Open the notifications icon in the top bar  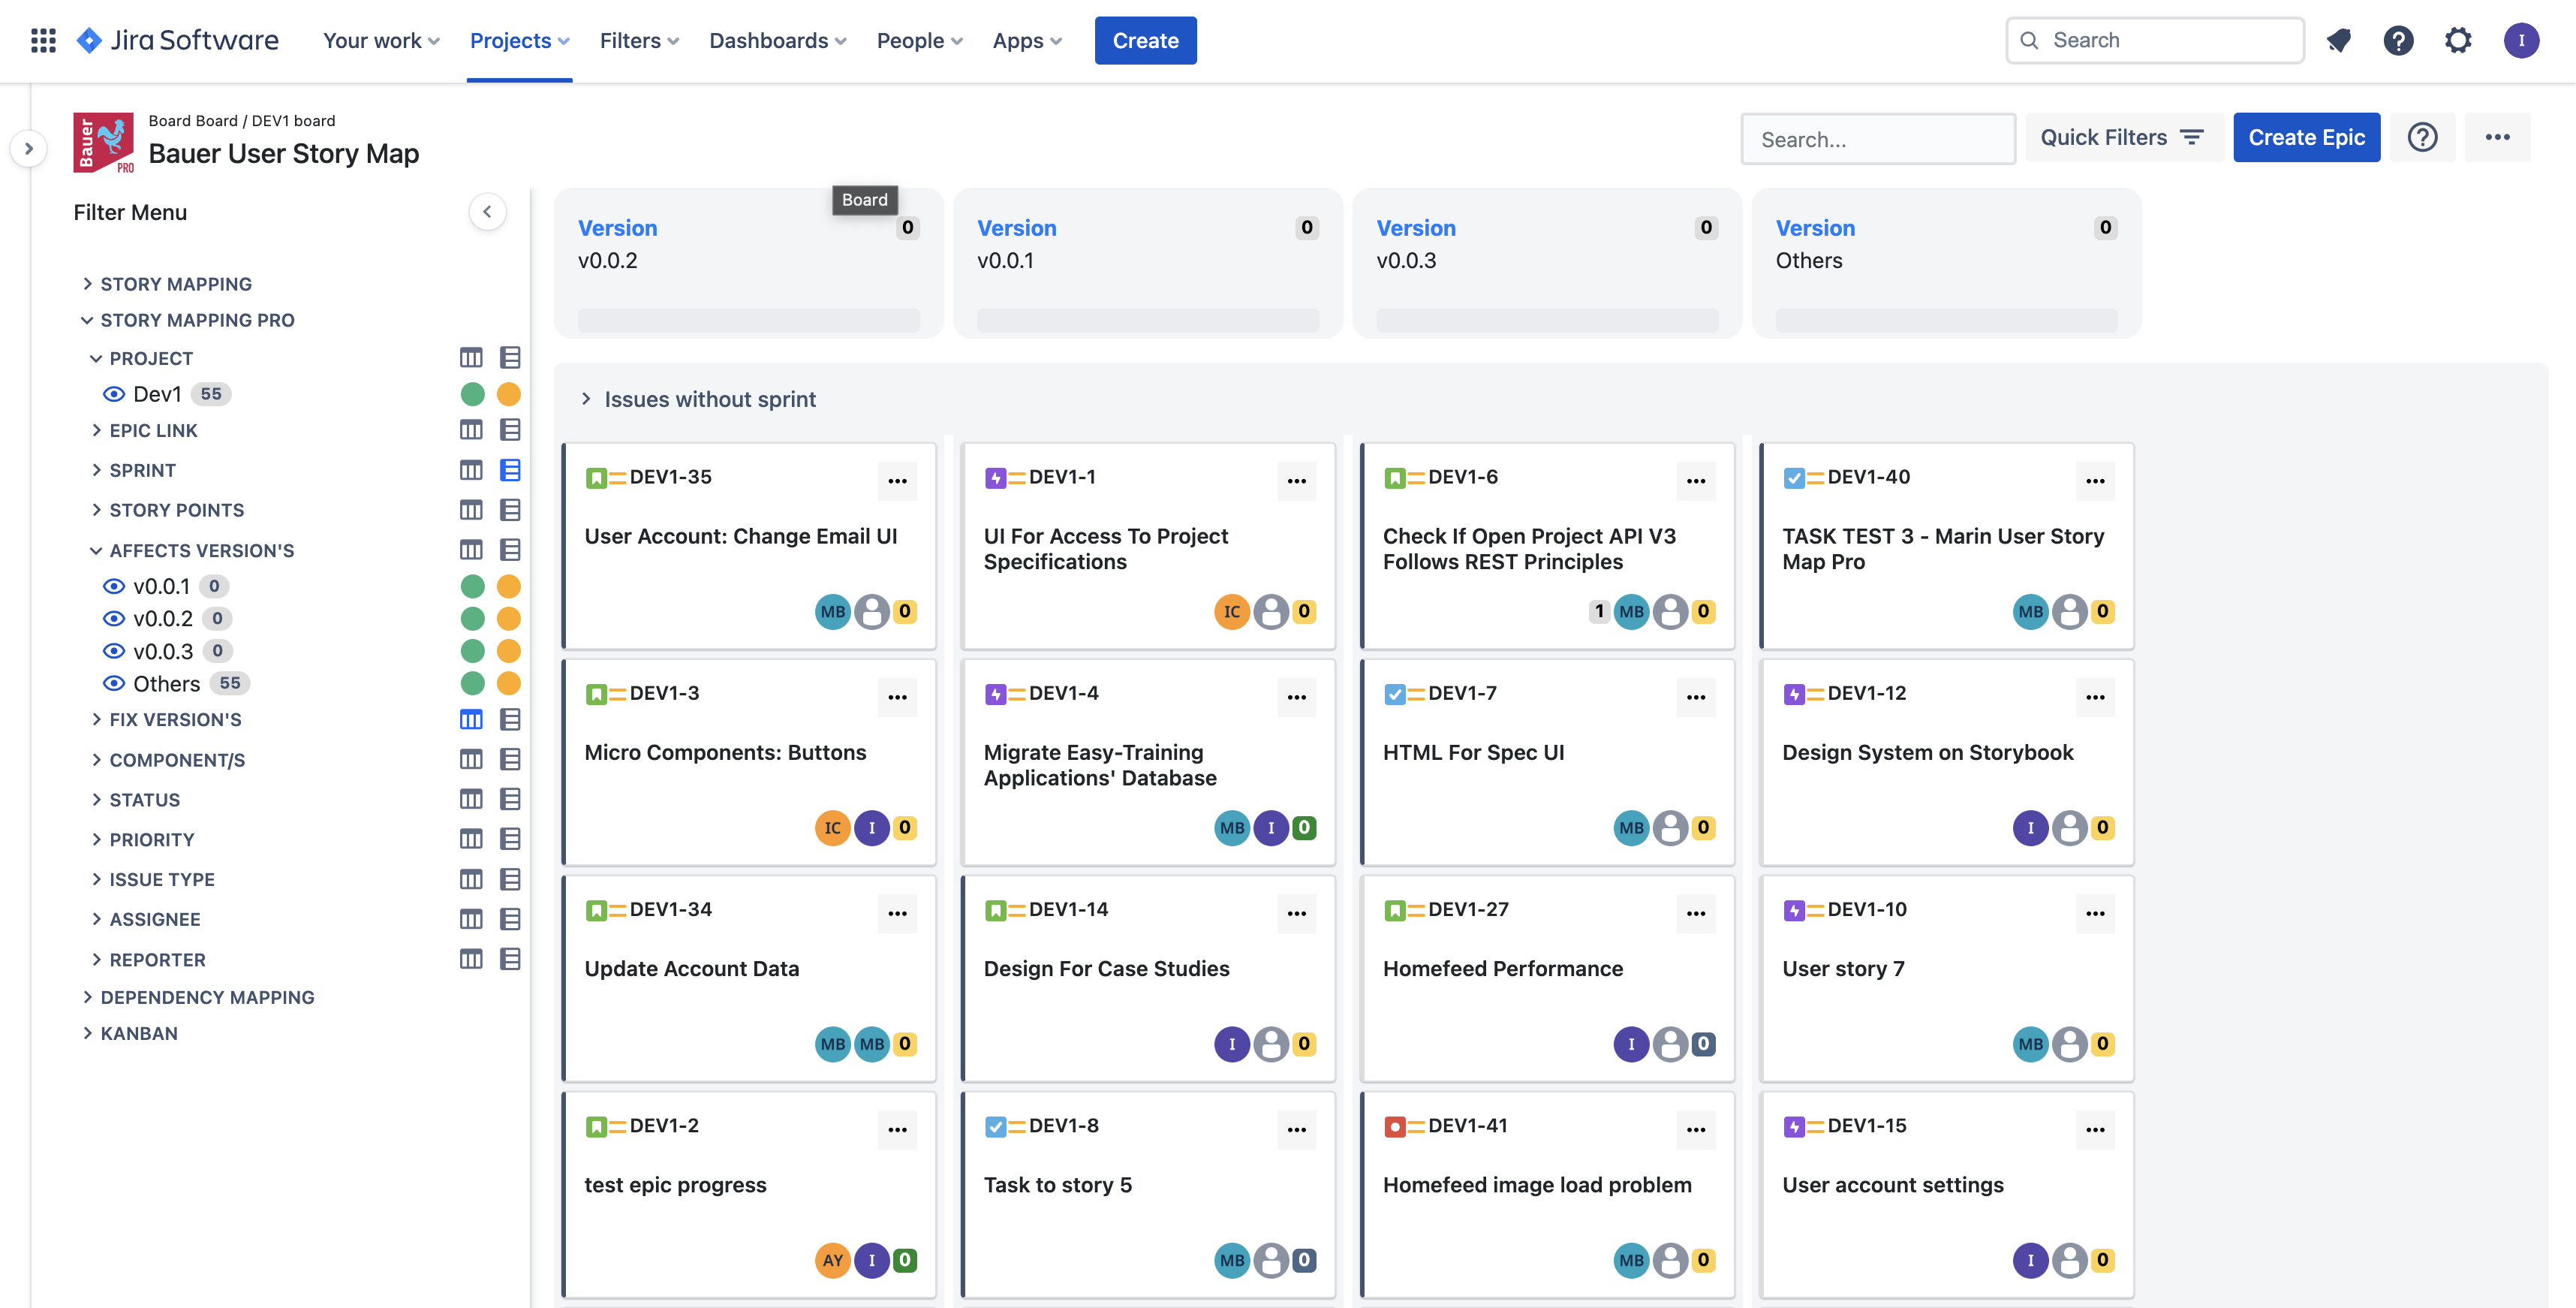(x=2338, y=40)
